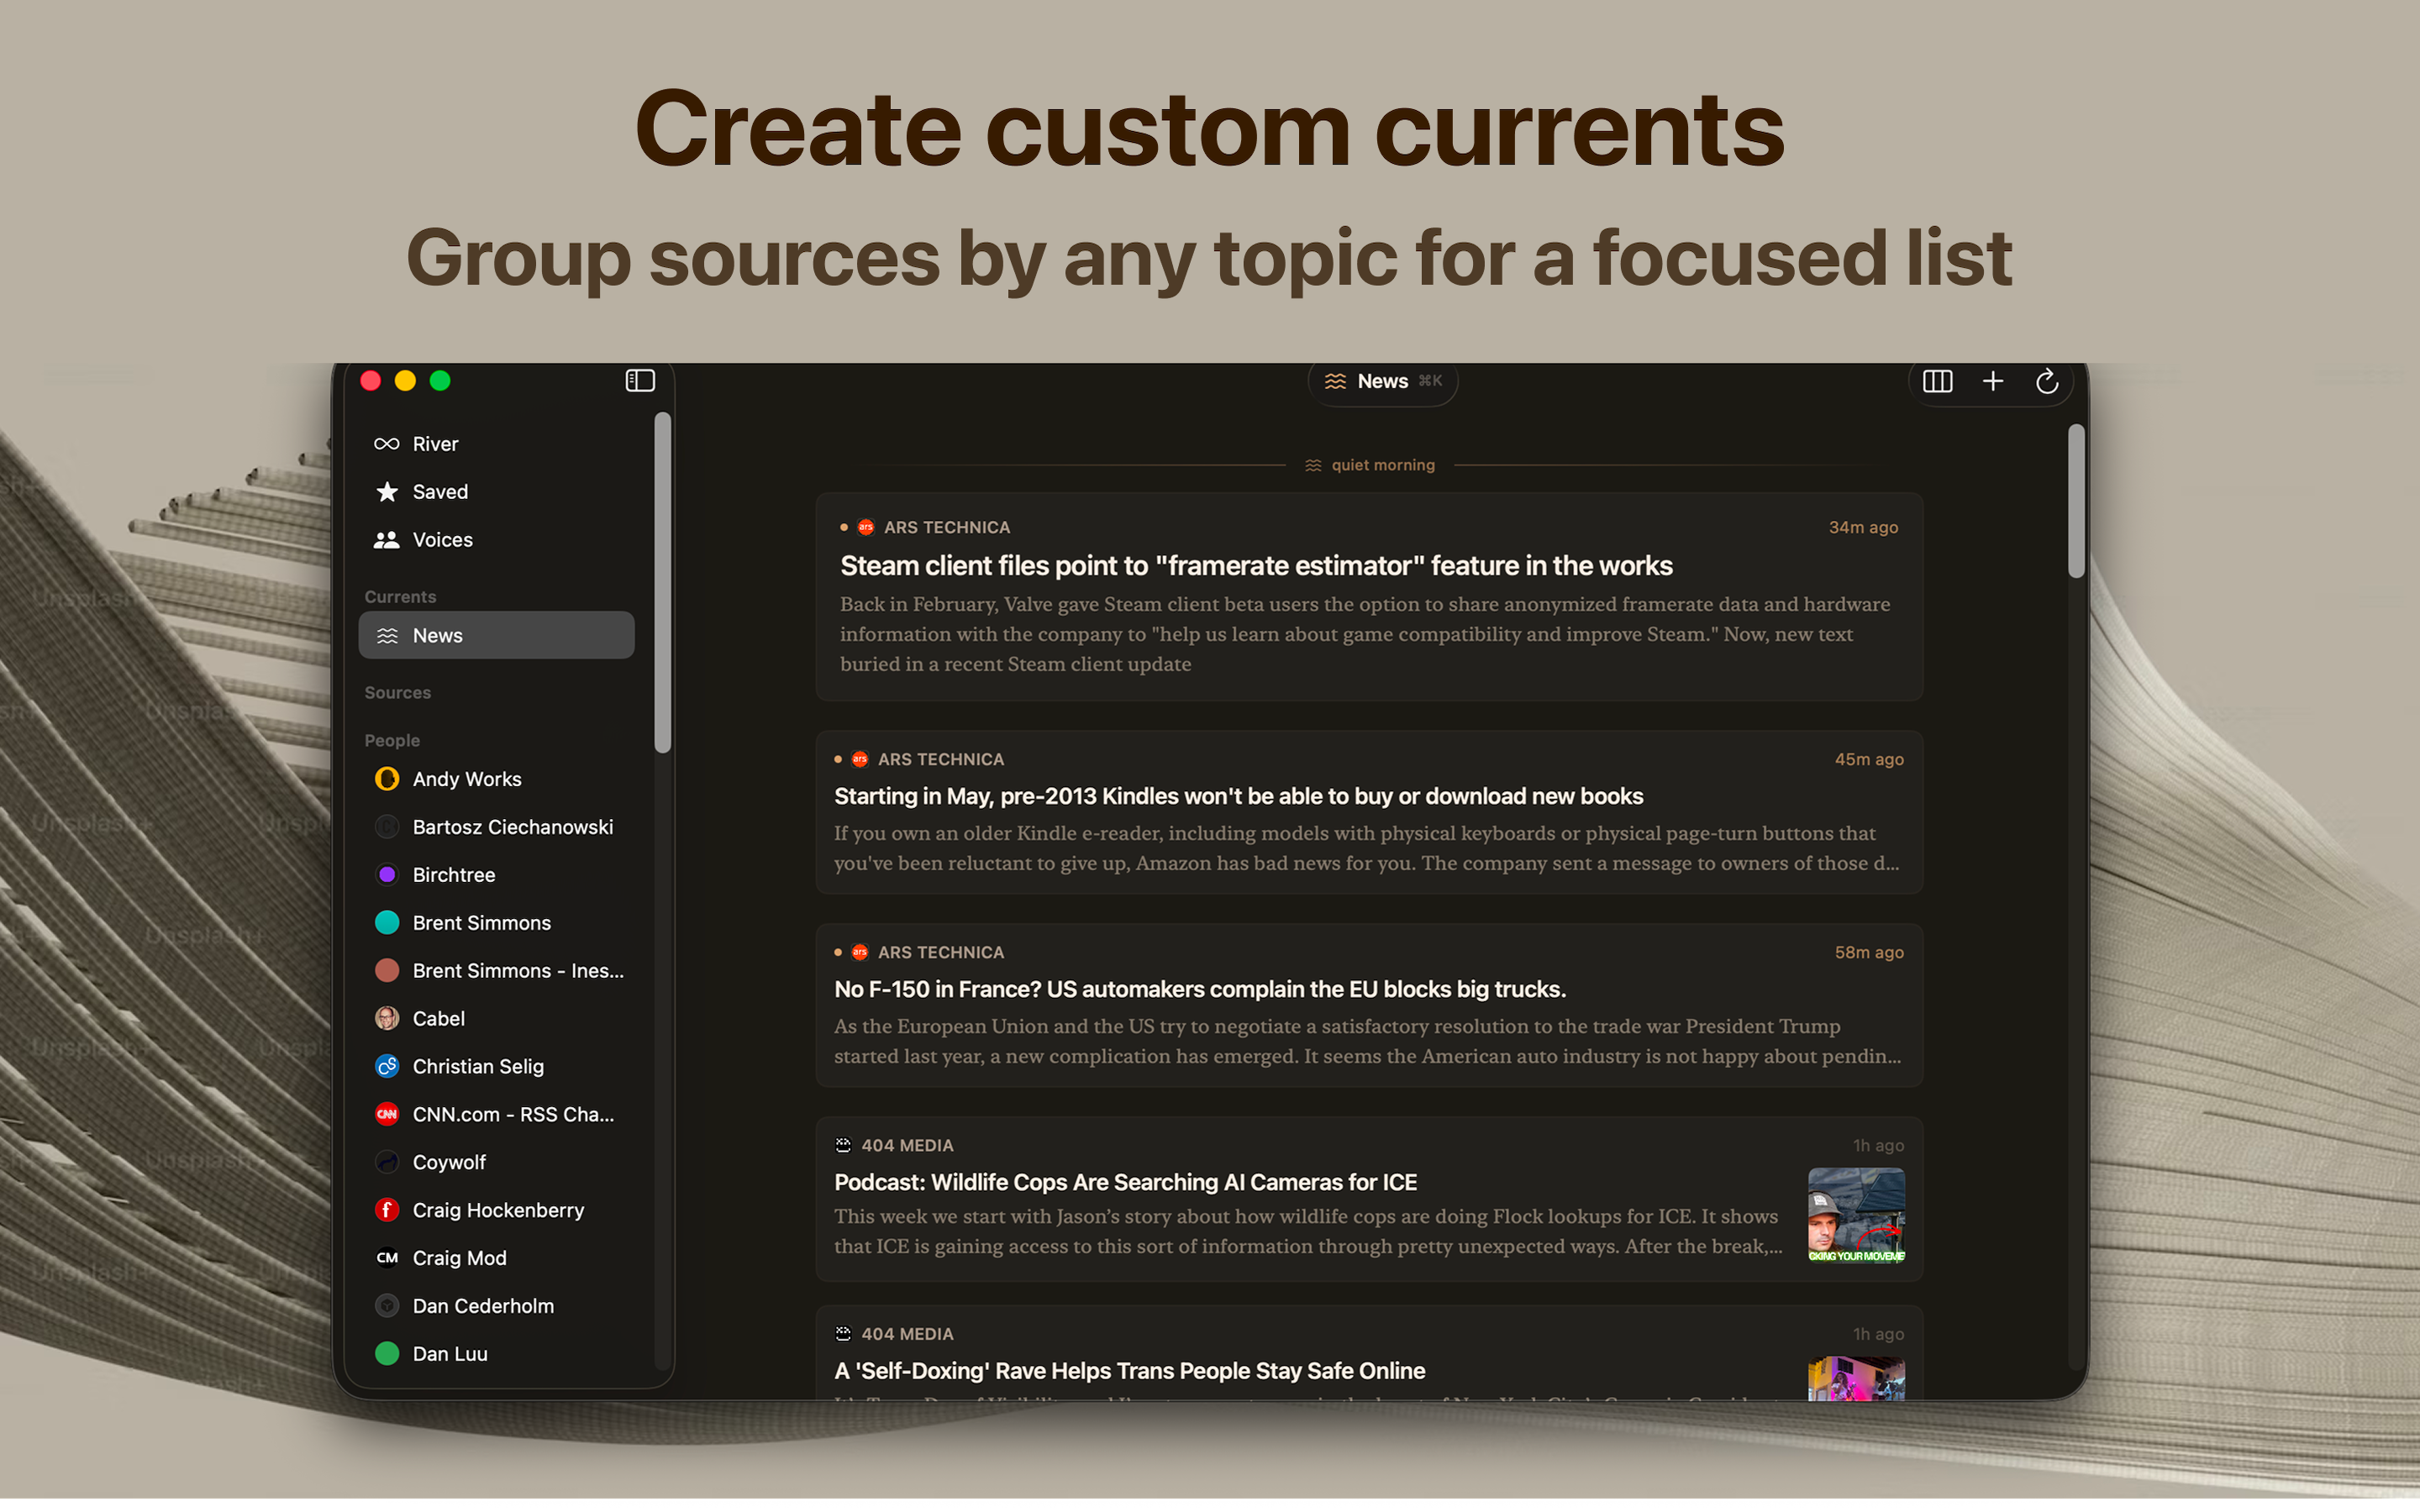Click the '58m ago' timestamp
Image resolution: width=2420 pixels, height=1512 pixels.
point(1869,952)
